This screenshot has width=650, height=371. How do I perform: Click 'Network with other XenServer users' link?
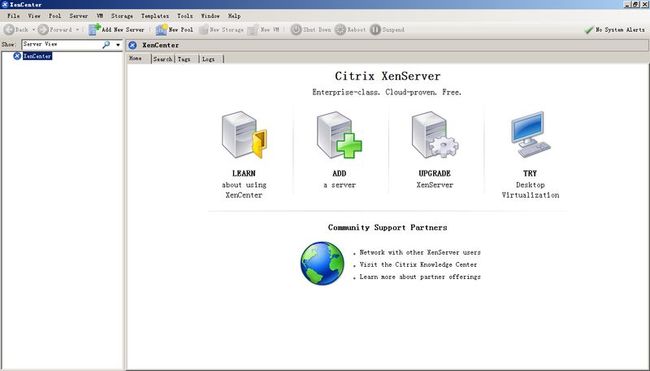click(420, 252)
